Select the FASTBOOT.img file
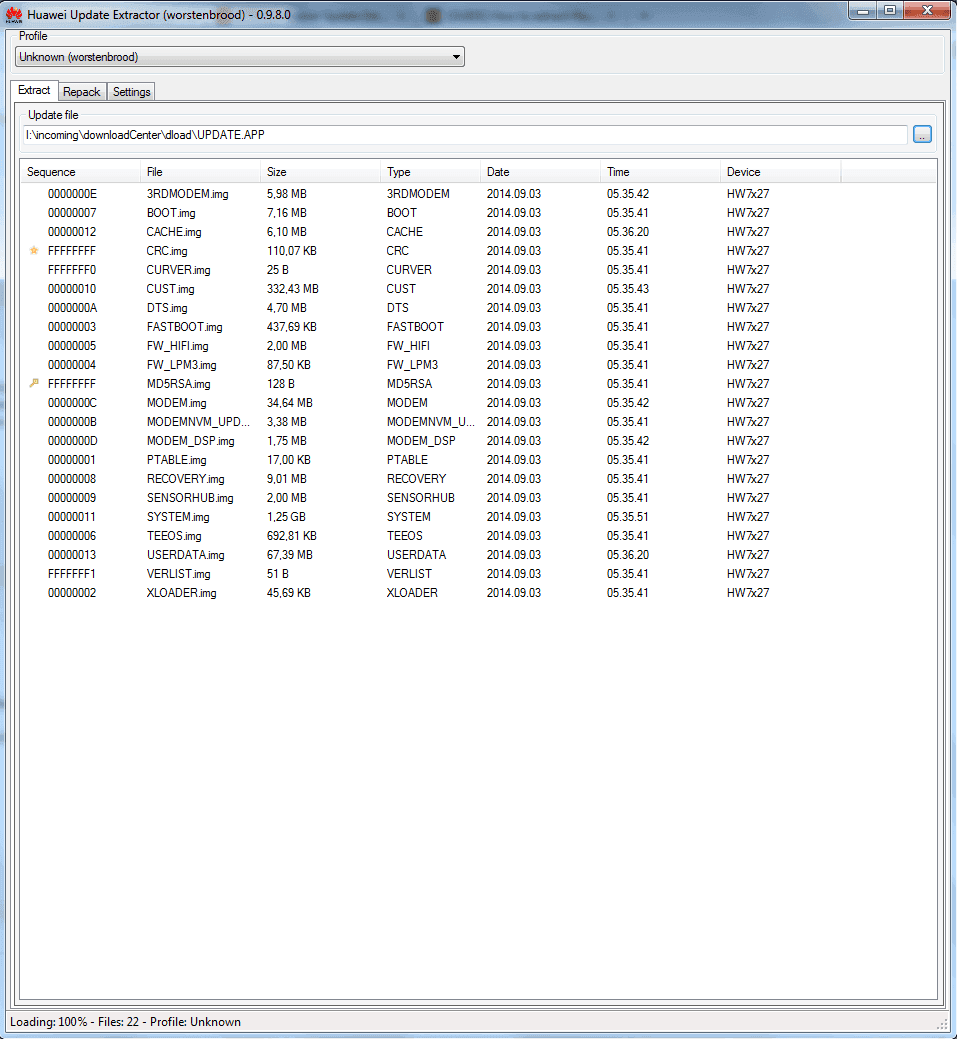The height and width of the screenshot is (1039, 957). [184, 327]
